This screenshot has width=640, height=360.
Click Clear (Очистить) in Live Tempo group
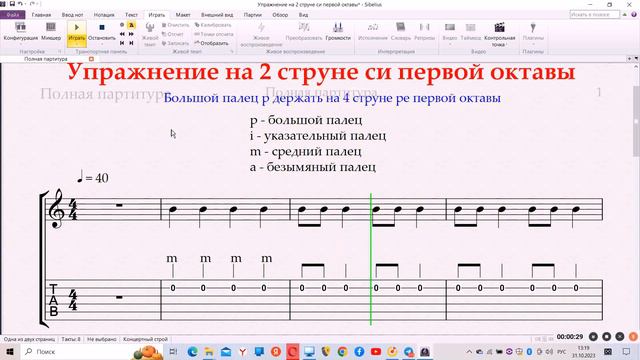[x=176, y=25]
